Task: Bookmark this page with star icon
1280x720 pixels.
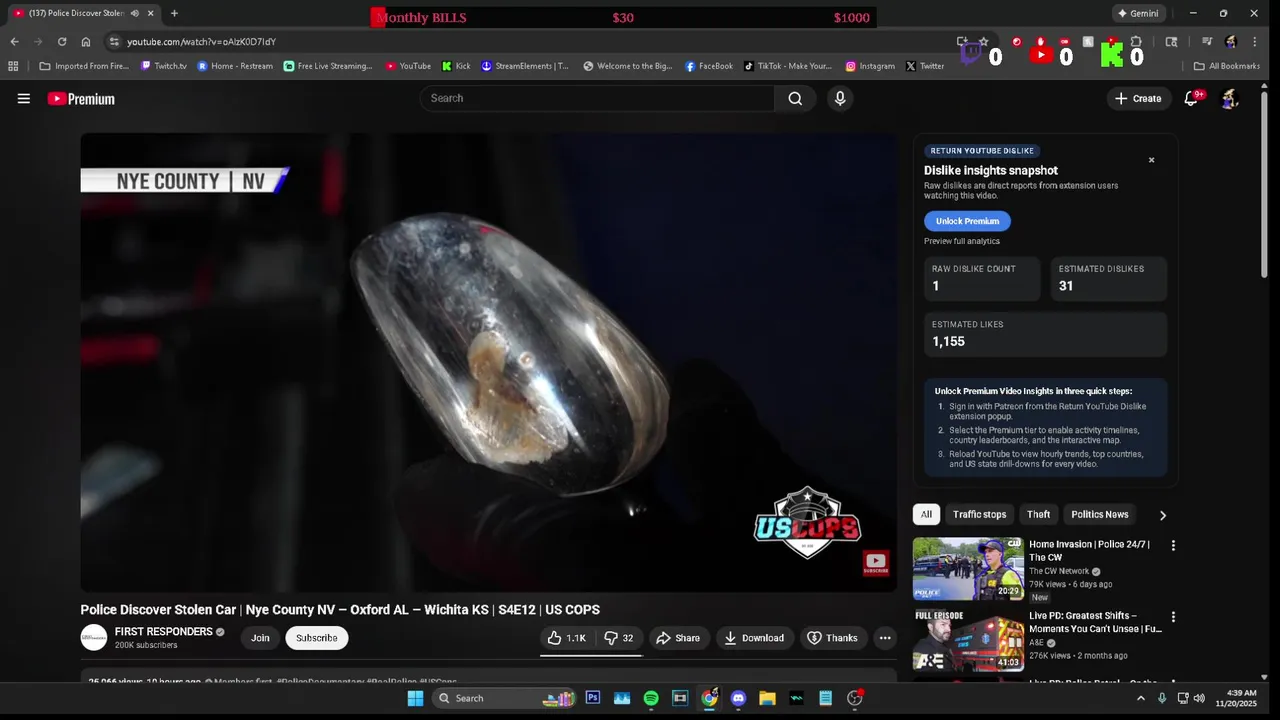Action: pyautogui.click(x=983, y=42)
